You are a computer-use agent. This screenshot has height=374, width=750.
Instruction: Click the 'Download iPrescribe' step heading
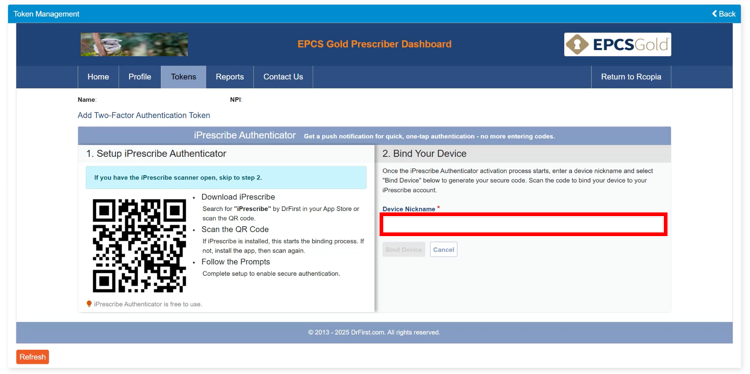238,197
